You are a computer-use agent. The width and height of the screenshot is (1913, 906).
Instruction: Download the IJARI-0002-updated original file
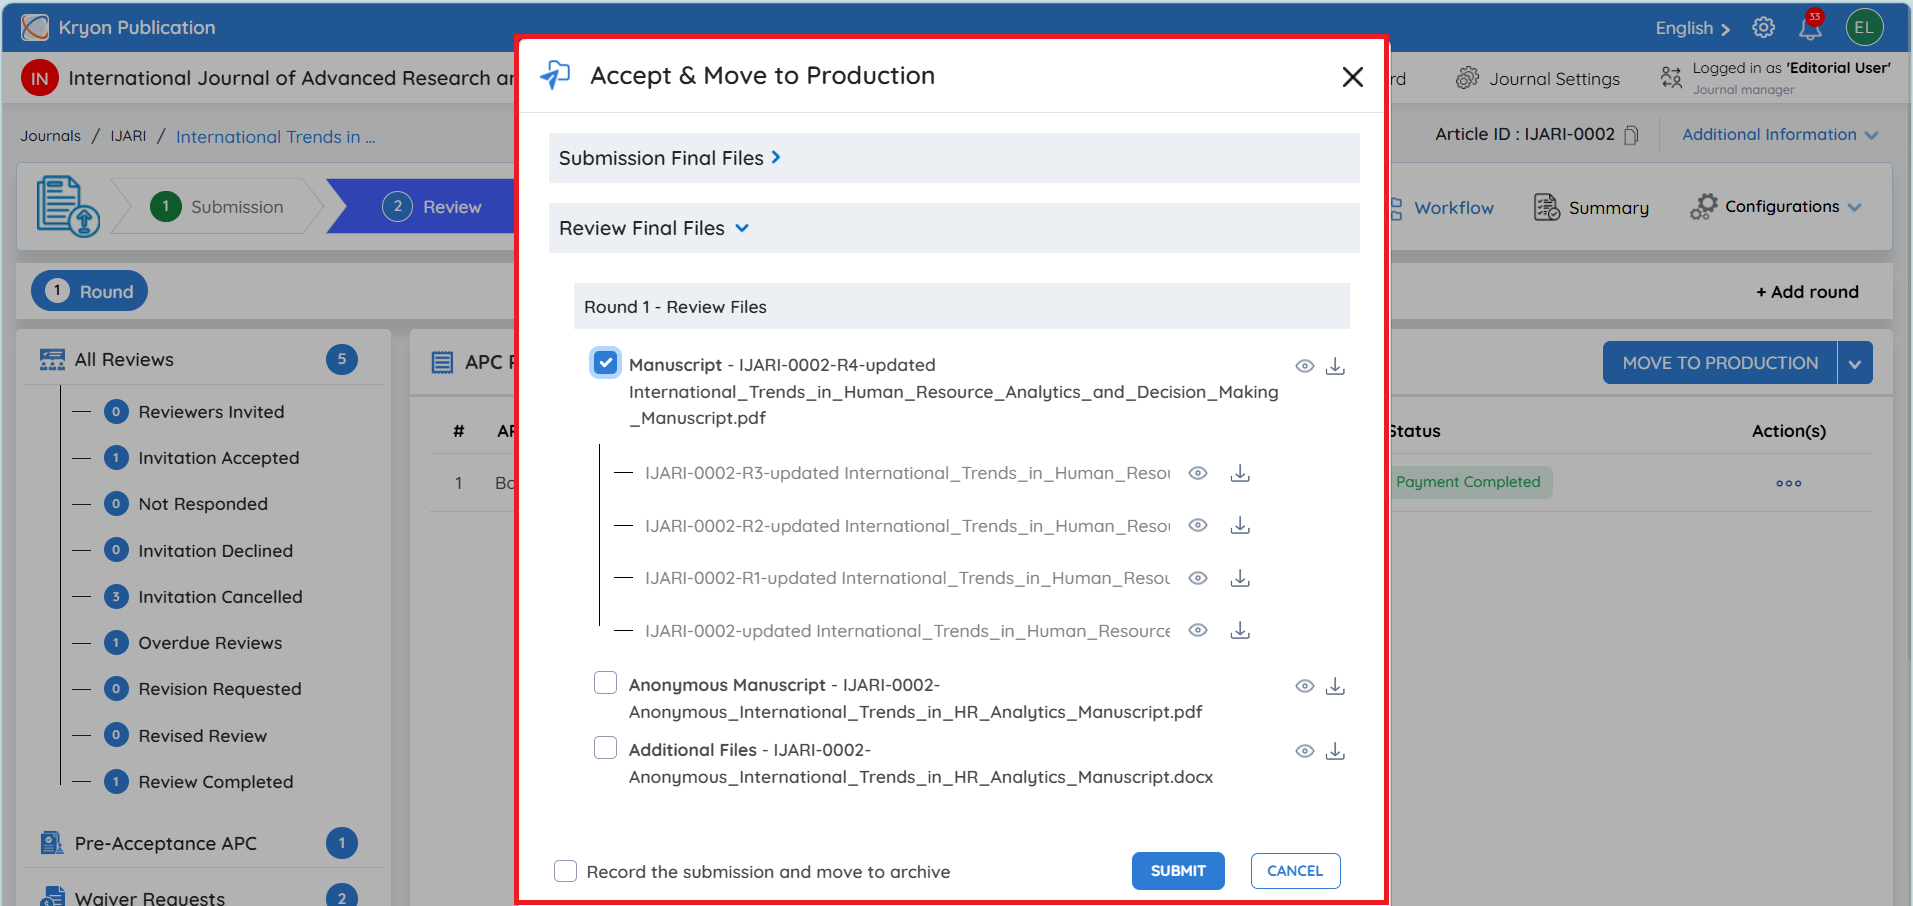point(1240,630)
